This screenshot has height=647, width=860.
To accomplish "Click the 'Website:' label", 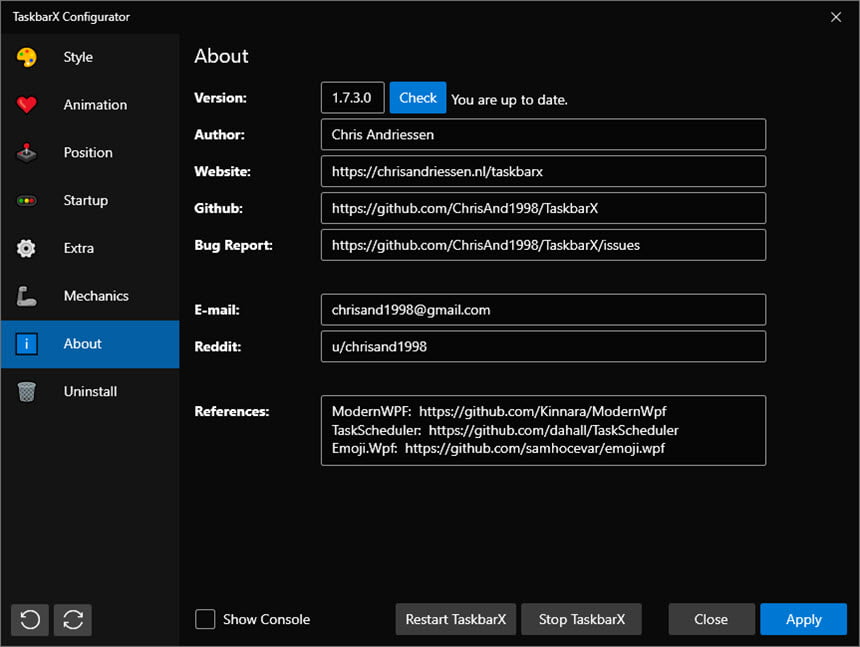I will 223,171.
